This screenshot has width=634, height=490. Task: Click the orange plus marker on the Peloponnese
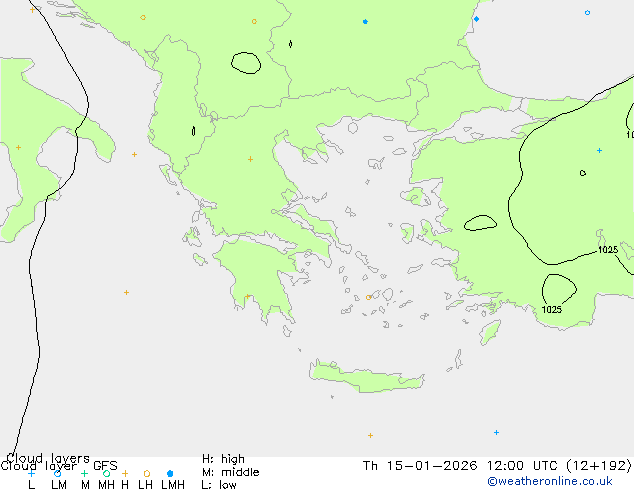click(247, 297)
